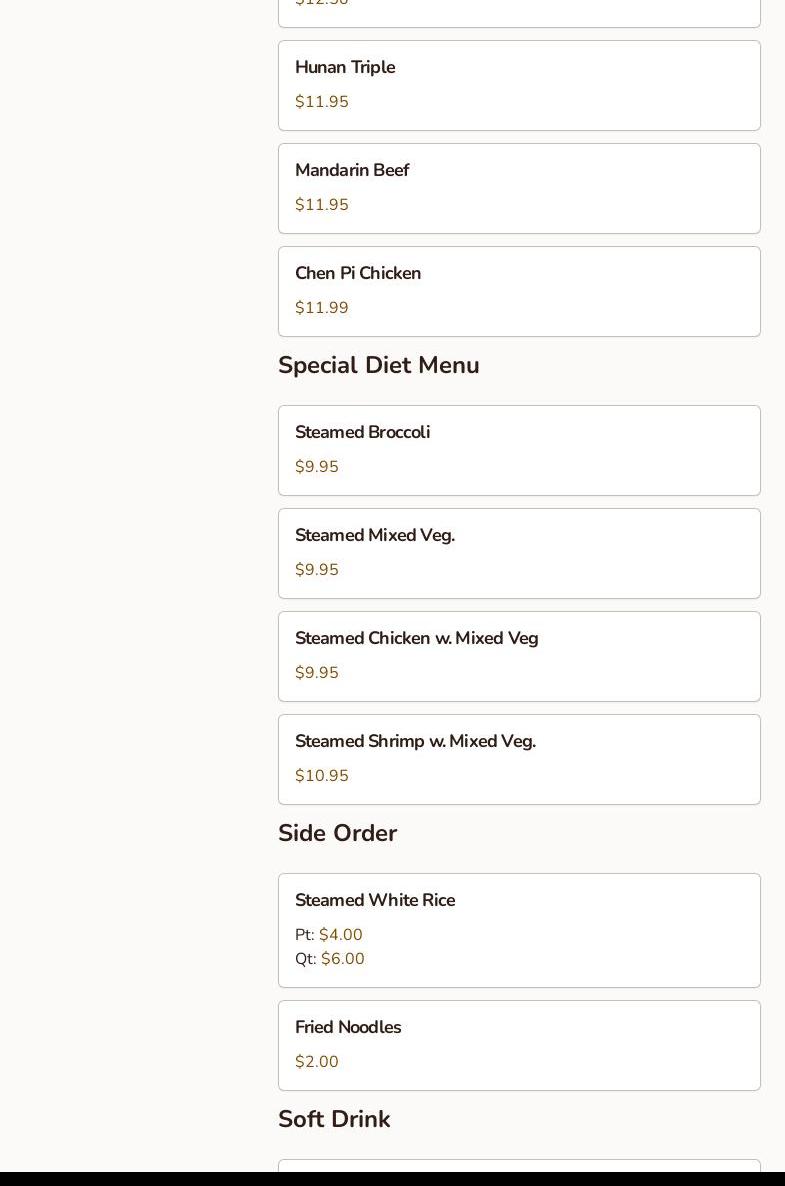Click the $10.95 Steamed Shrimp price
The image size is (785, 1186).
(x=322, y=776)
